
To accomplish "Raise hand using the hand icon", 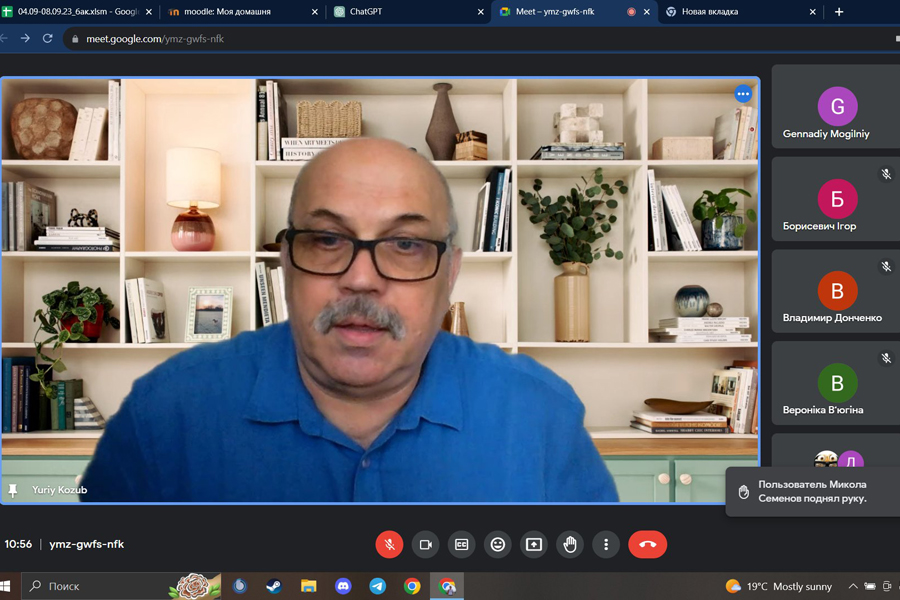I will (570, 544).
